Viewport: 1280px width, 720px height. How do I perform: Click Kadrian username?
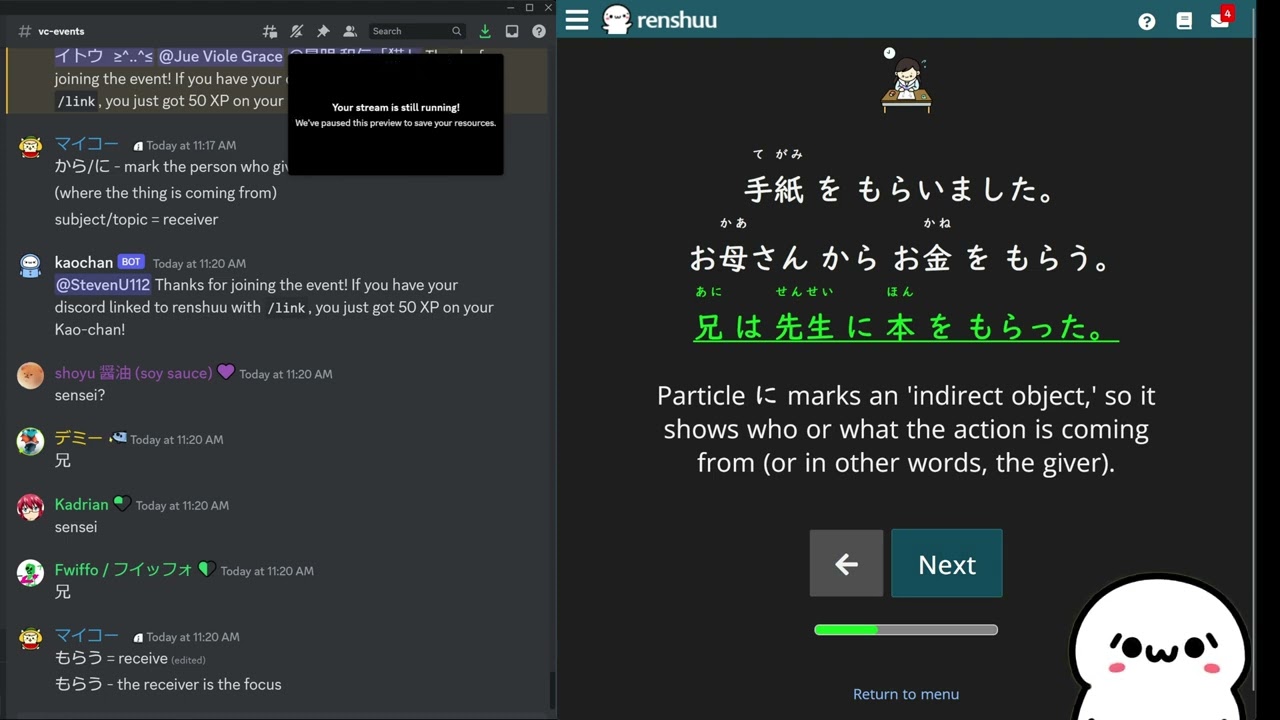click(81, 504)
